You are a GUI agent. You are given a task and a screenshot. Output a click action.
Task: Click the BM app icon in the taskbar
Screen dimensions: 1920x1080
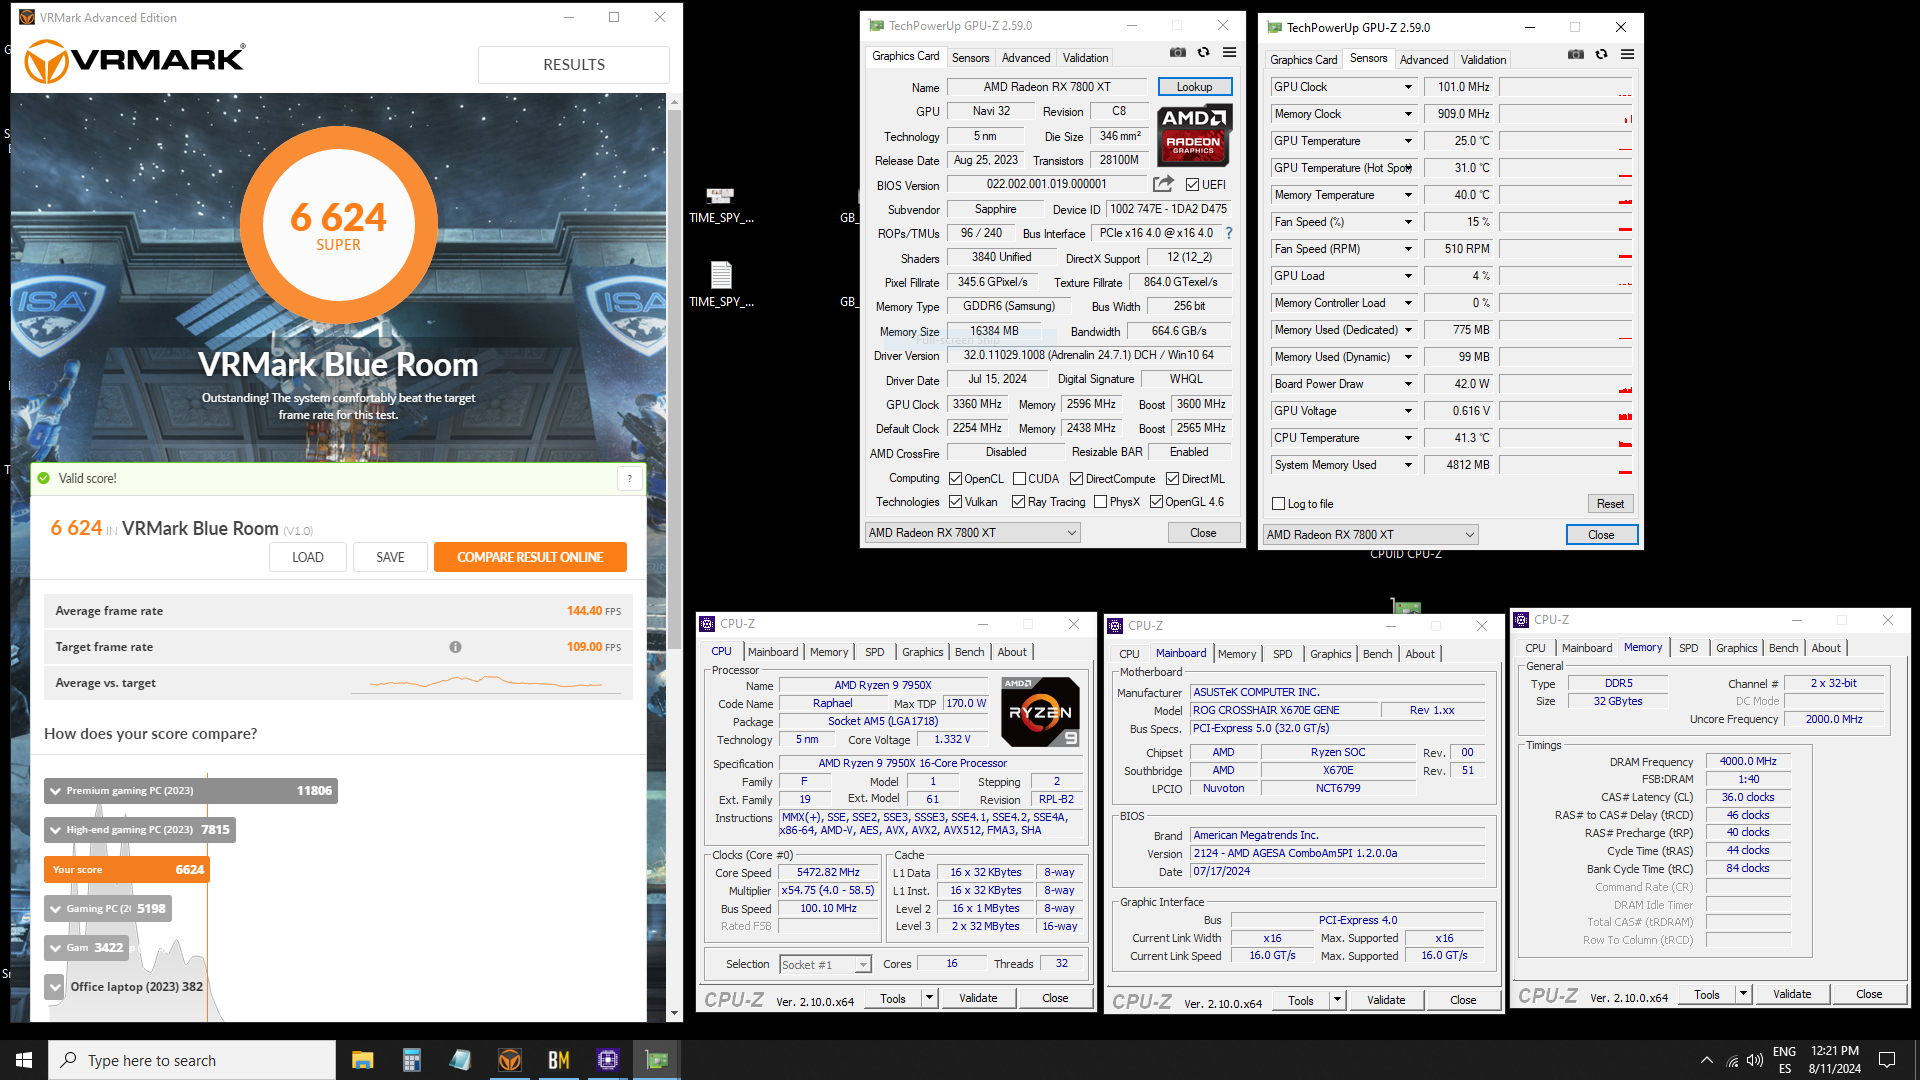559,1060
